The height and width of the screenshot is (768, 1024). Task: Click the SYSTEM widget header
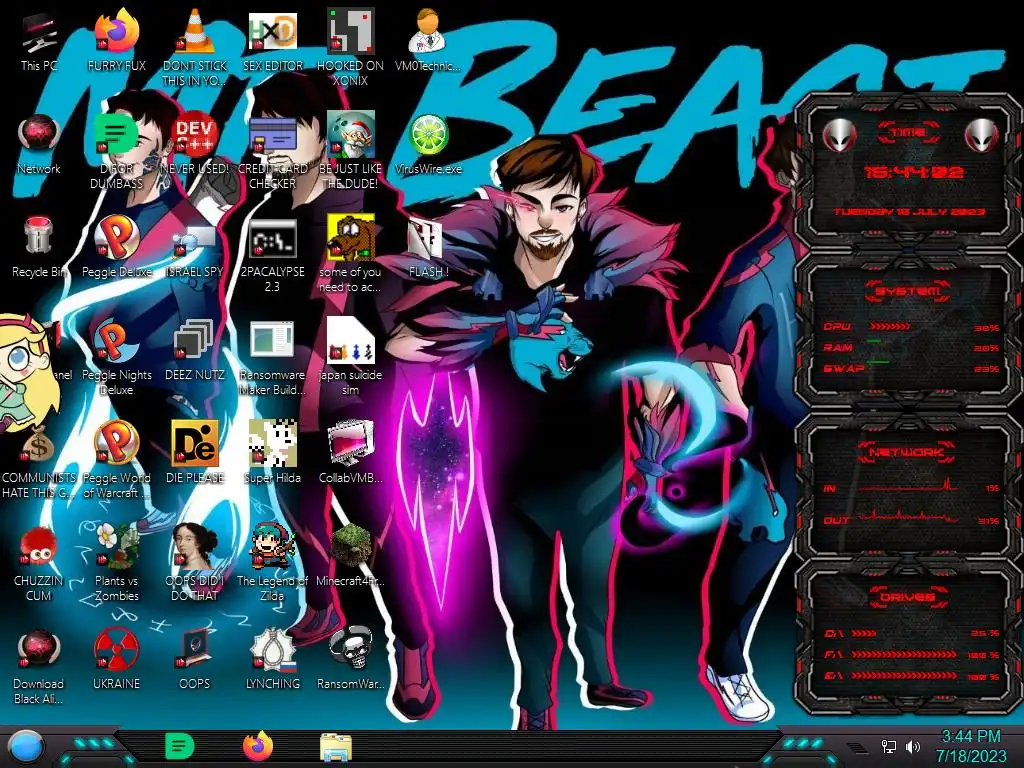coord(908,291)
